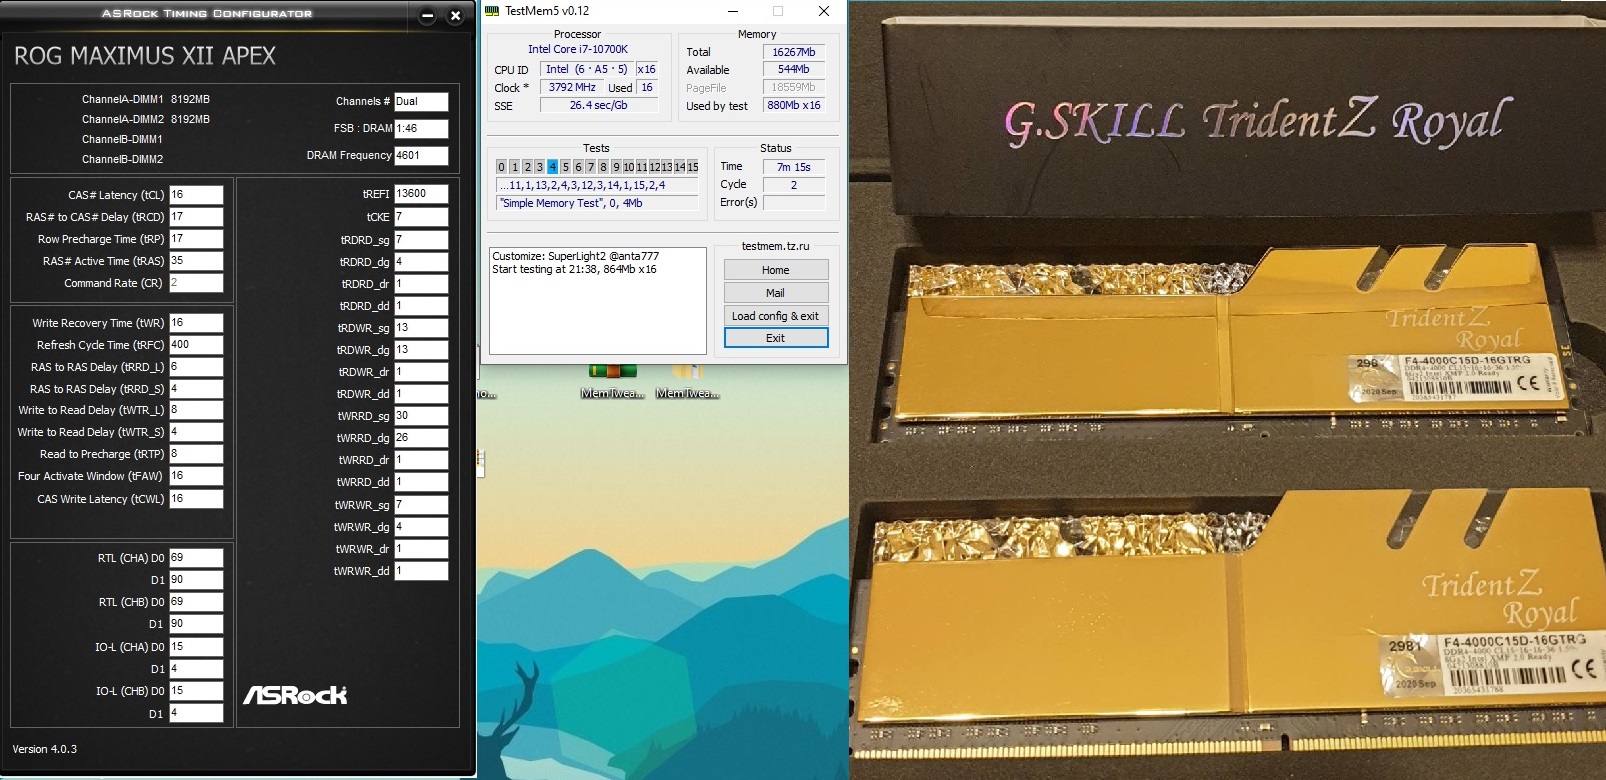This screenshot has height=780, width=1606.
Task: Click the RTL (CHB) D0 value field
Action: pos(196,602)
